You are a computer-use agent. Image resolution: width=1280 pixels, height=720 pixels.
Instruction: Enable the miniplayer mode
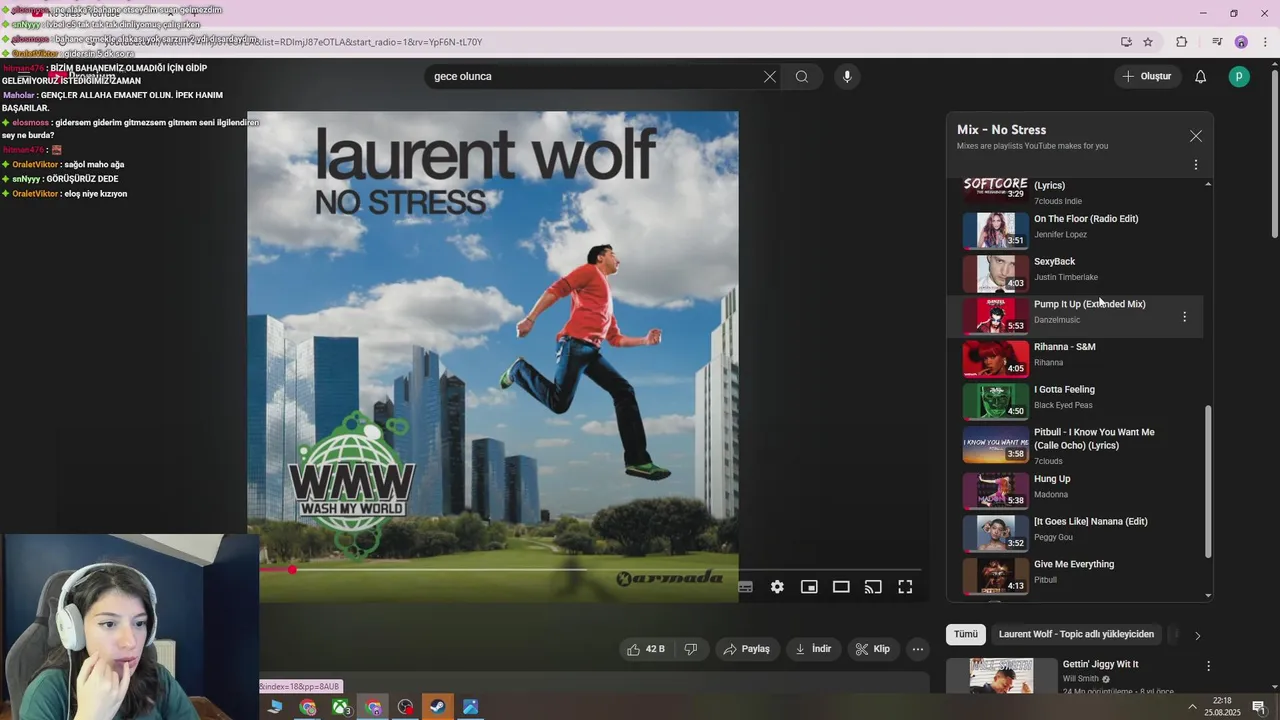[809, 587]
